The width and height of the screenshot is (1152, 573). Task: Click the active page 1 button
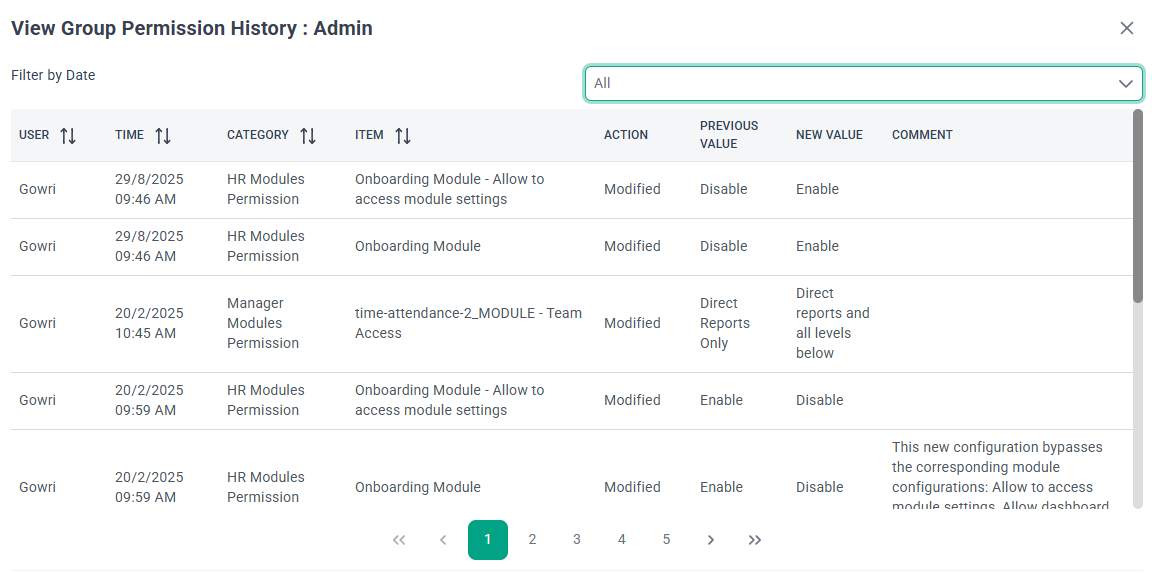[x=488, y=540]
